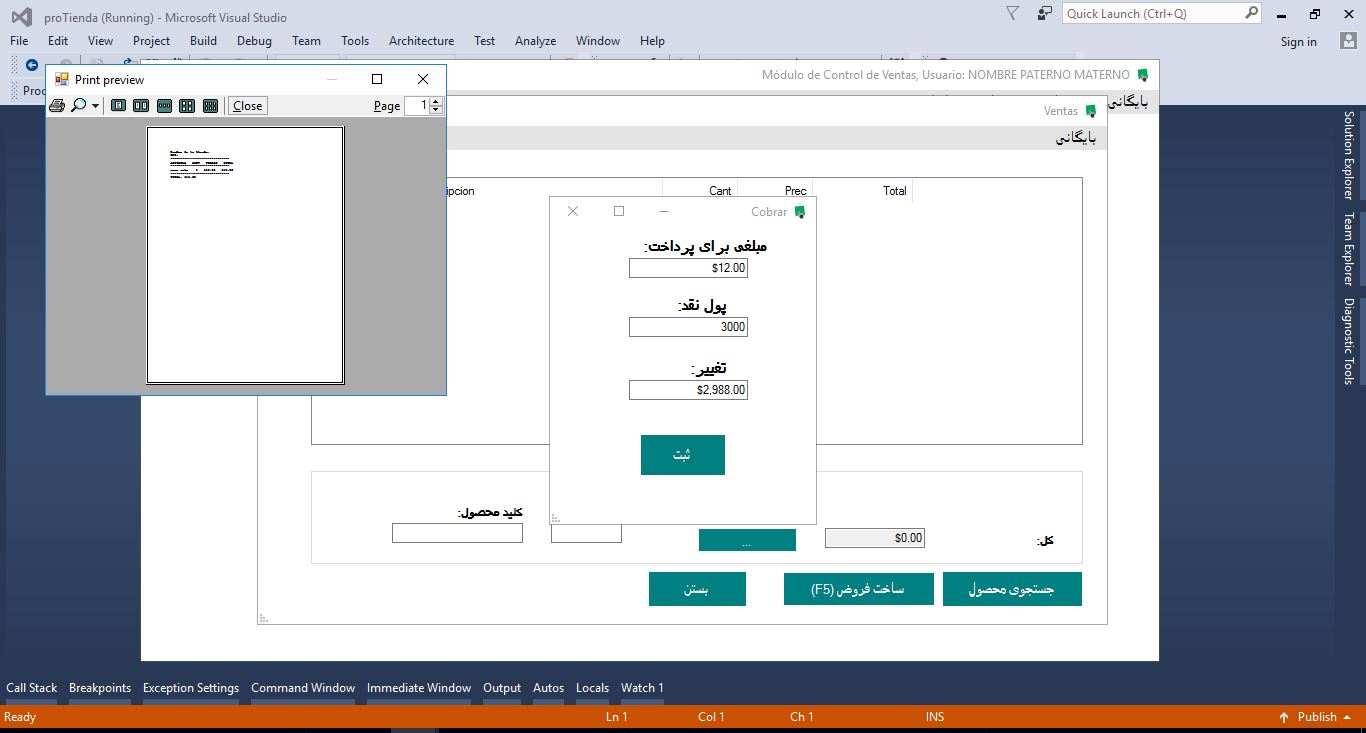Image resolution: width=1366 pixels, height=733 pixels.
Task: Click the Quick Launch magnifier icon
Action: click(x=1251, y=13)
